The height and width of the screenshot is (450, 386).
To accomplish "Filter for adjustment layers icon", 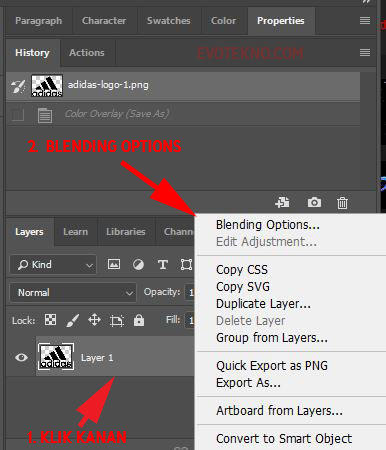I will pos(138,265).
